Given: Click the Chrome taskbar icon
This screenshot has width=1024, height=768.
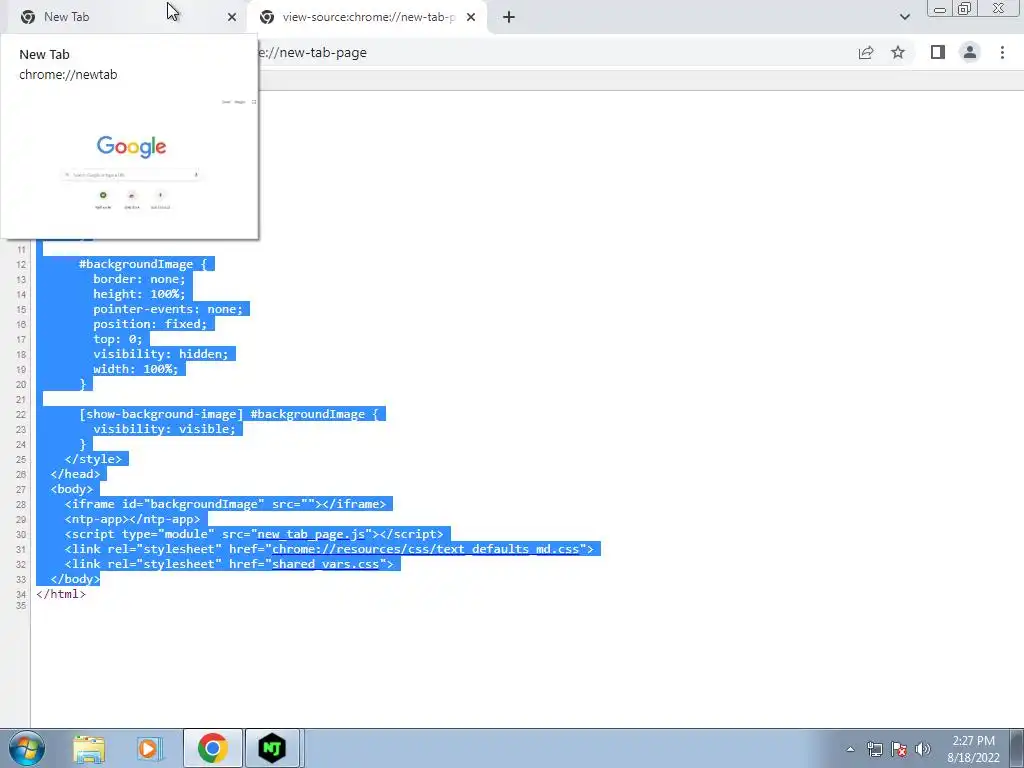Looking at the screenshot, I should click(213, 748).
